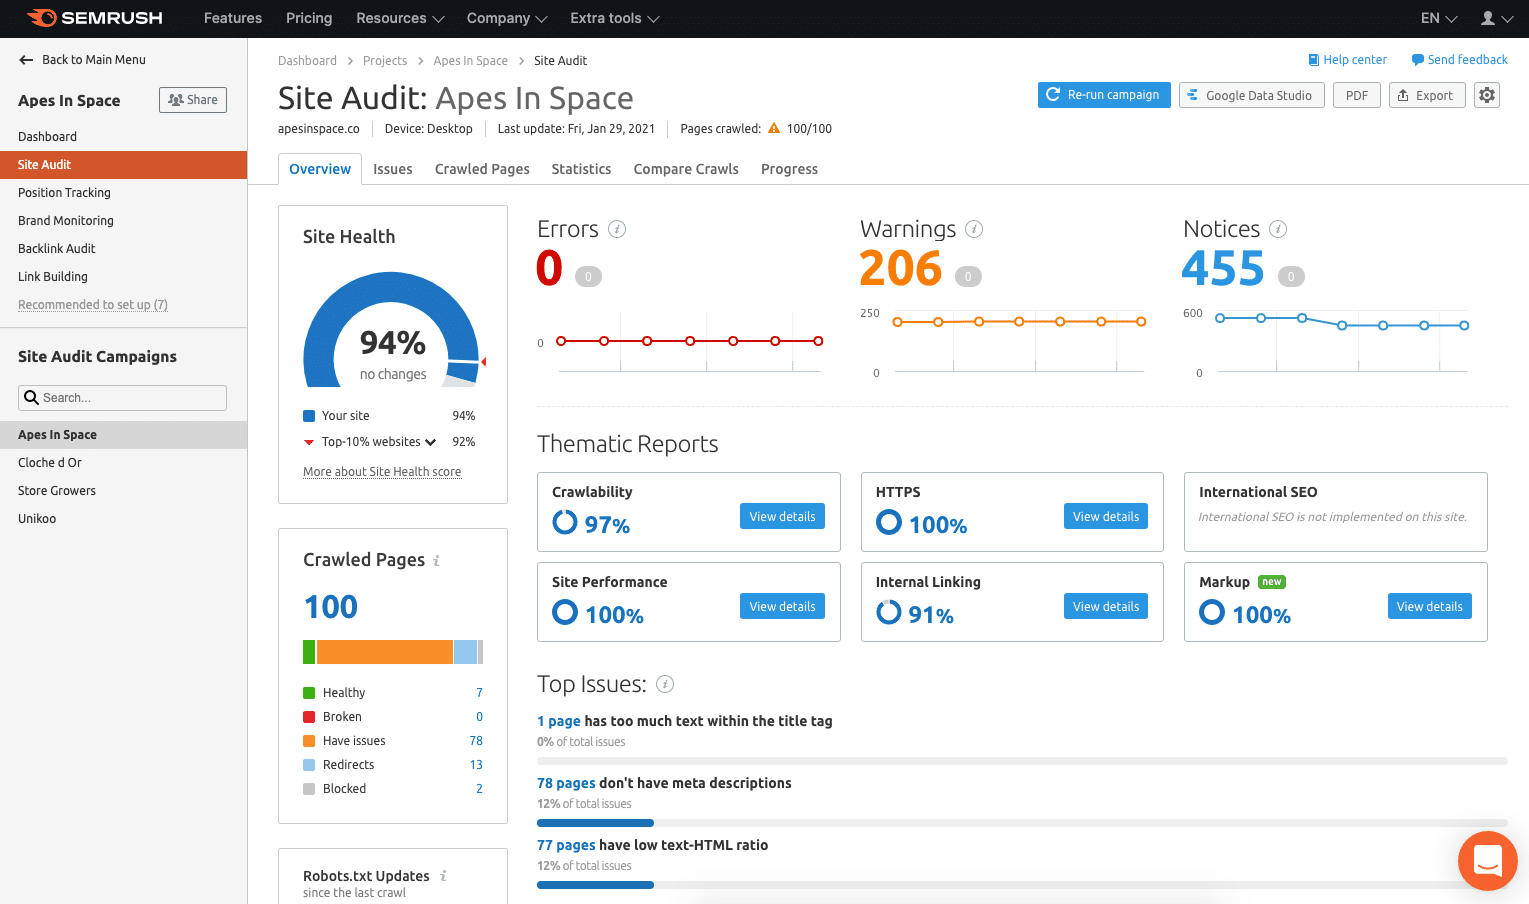1529x904 pixels.
Task: Open the Pricing menu item
Action: point(309,18)
